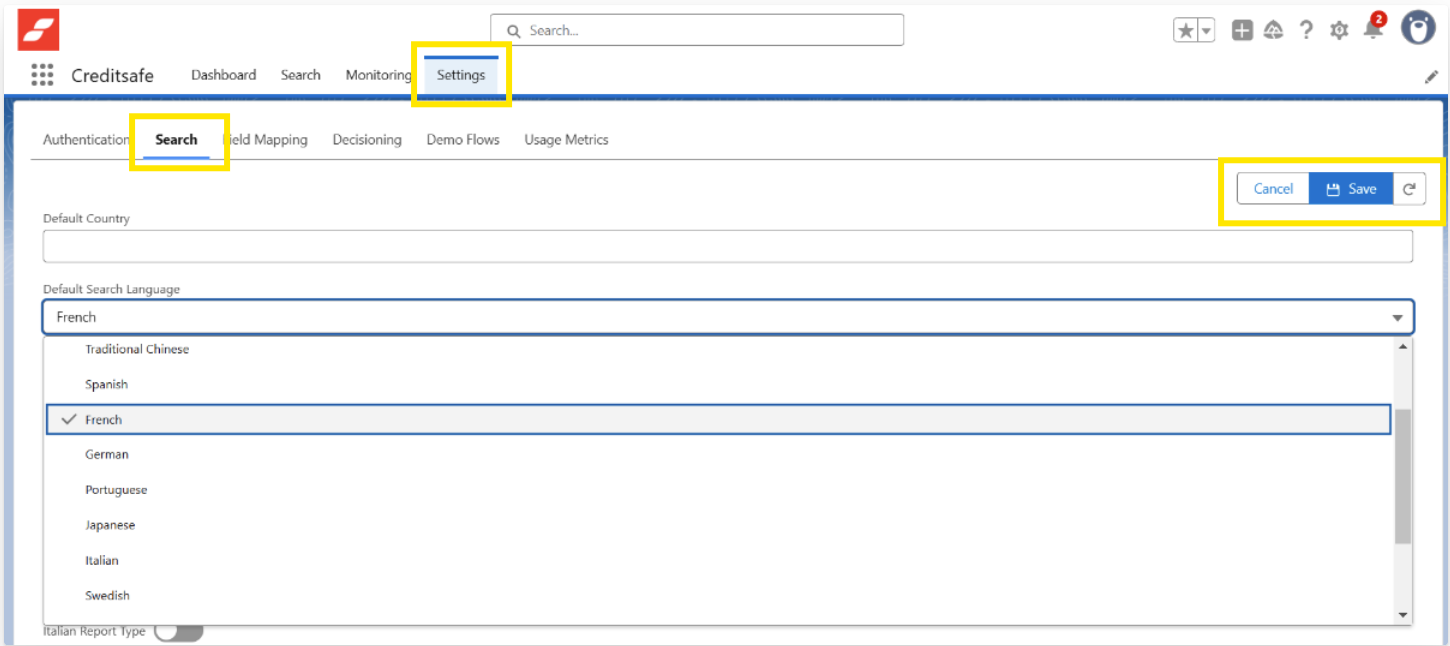Click the language list scroll-up arrow
This screenshot has width=1450, height=646.
pyautogui.click(x=1402, y=346)
